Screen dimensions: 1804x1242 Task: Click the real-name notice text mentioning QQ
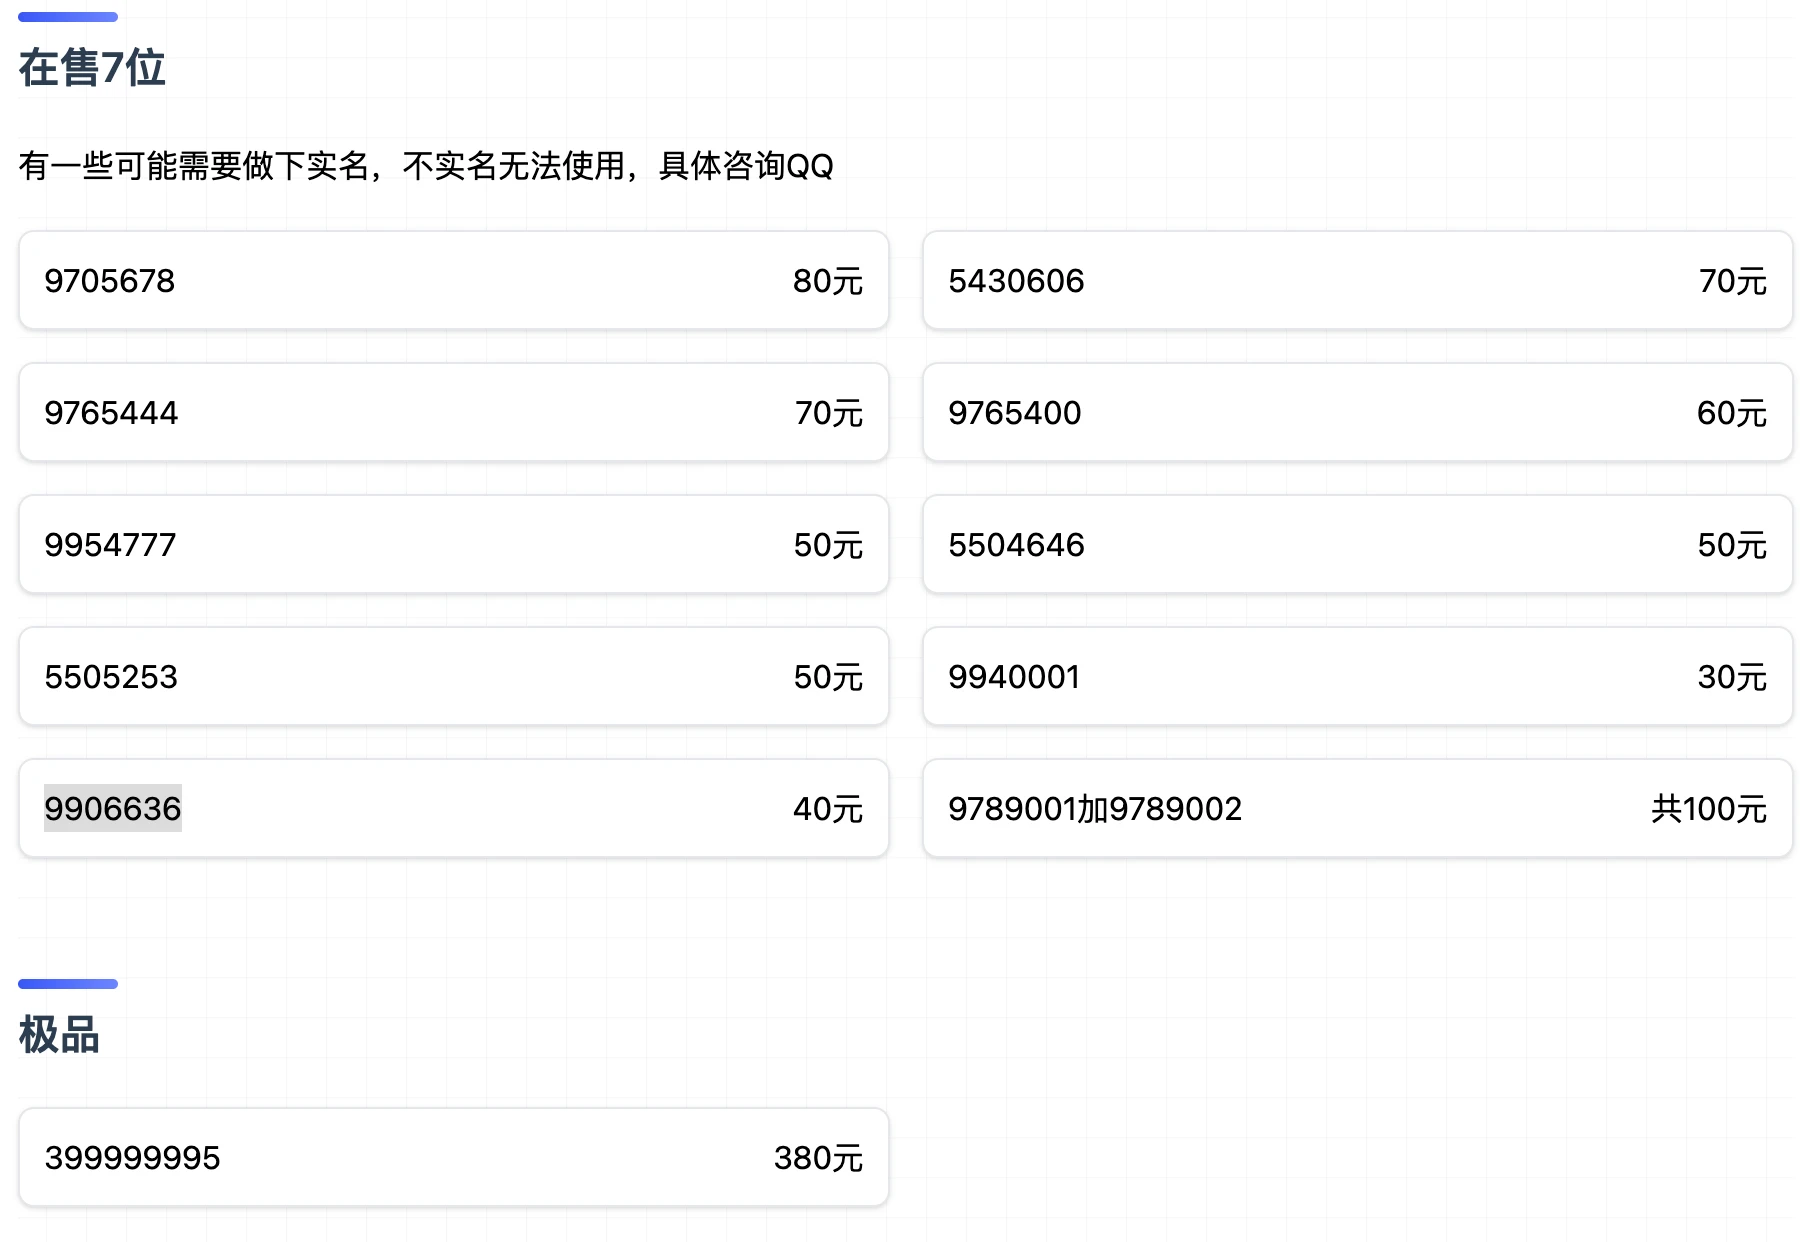[x=426, y=166]
